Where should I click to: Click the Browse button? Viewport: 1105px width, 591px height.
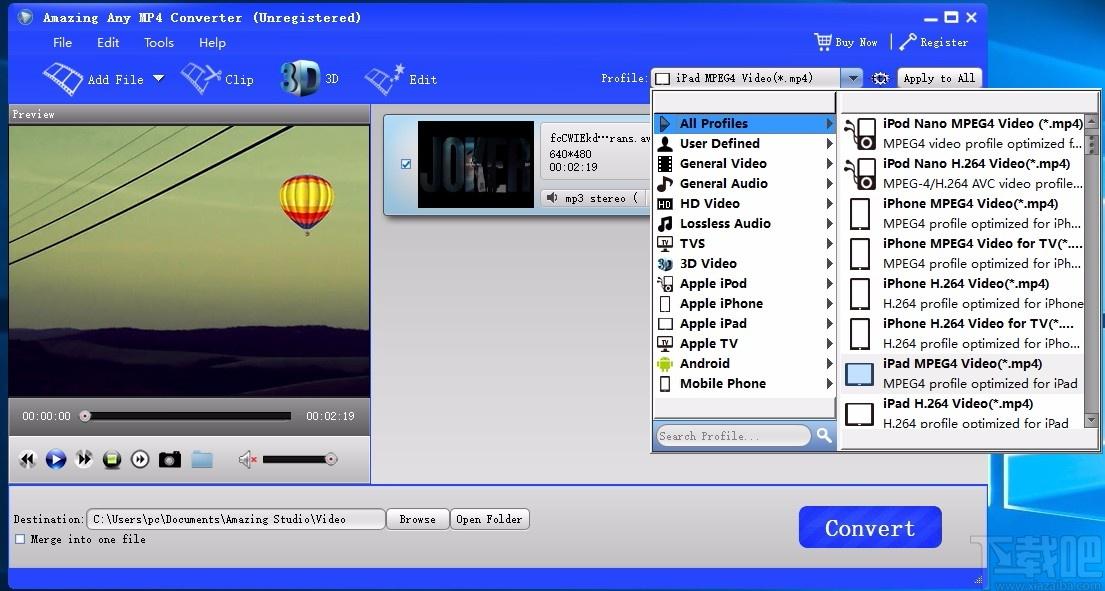tap(417, 519)
